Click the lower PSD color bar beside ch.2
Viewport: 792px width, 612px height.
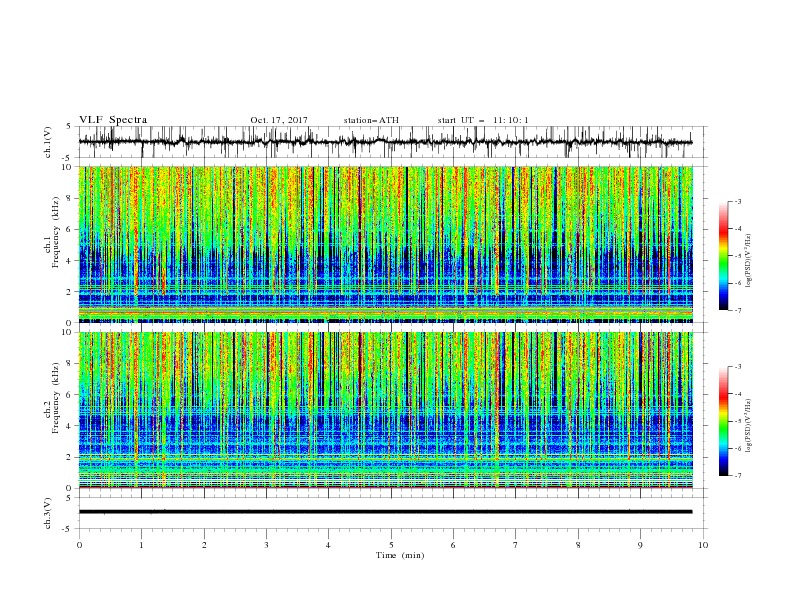723,421
